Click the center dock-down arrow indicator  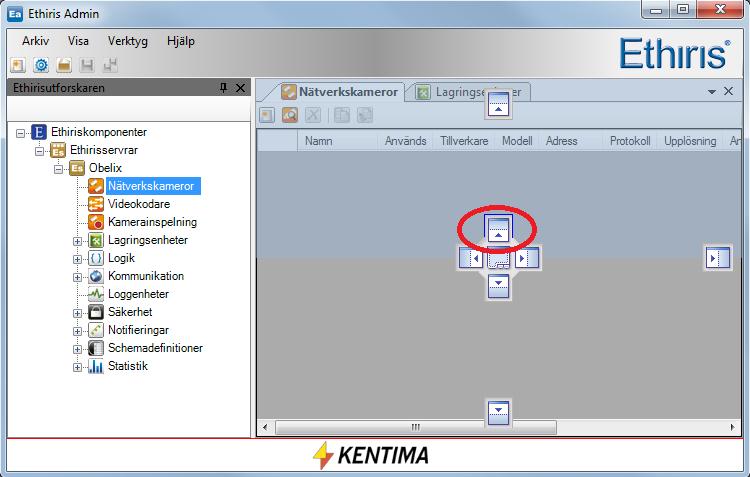[498, 287]
